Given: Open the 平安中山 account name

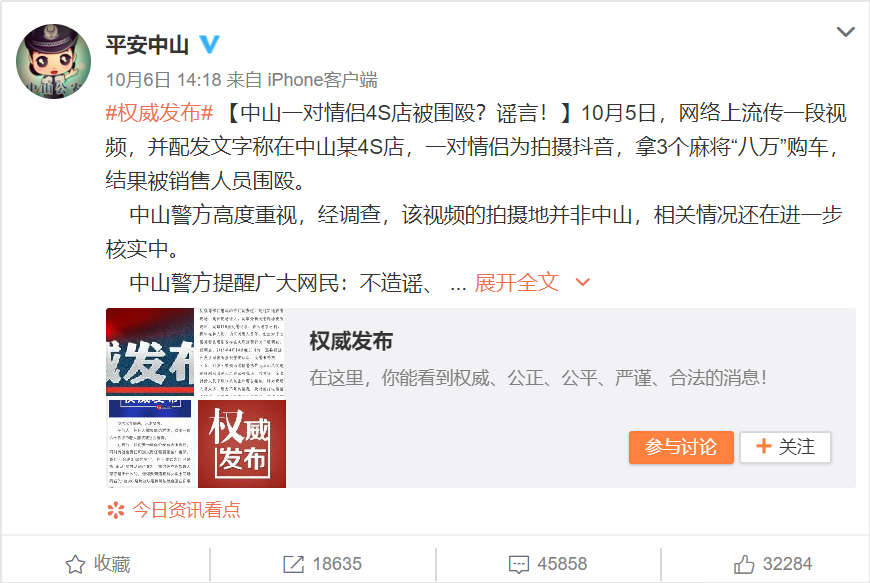Looking at the screenshot, I should click(x=148, y=45).
